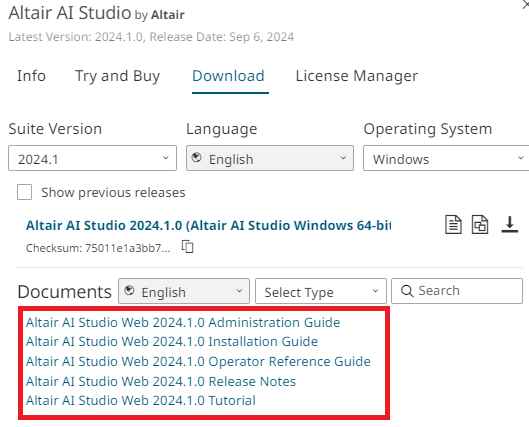Image resolution: width=529 pixels, height=427 pixels.
Task: Open the Operator Reference Guide document
Action: click(x=198, y=361)
